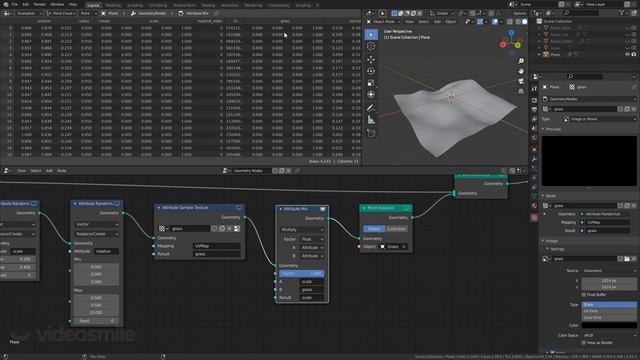
Task: Select the Select Box tool in viewport
Action: [371, 34]
